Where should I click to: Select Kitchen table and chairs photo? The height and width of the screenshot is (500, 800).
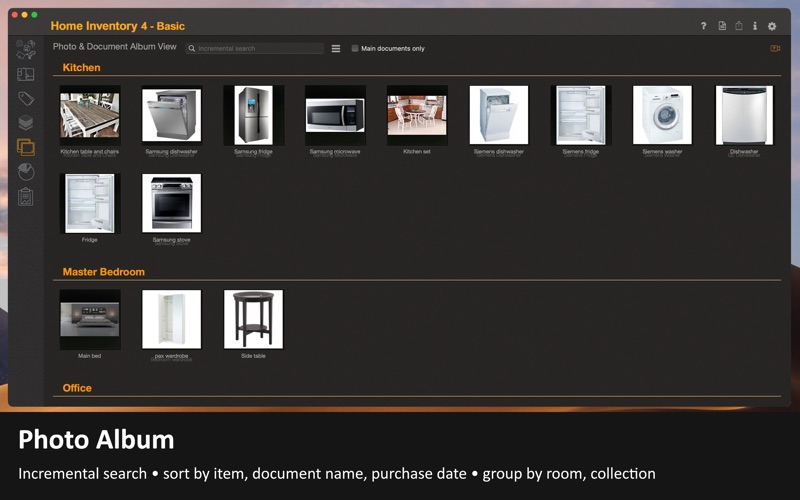tap(90, 115)
